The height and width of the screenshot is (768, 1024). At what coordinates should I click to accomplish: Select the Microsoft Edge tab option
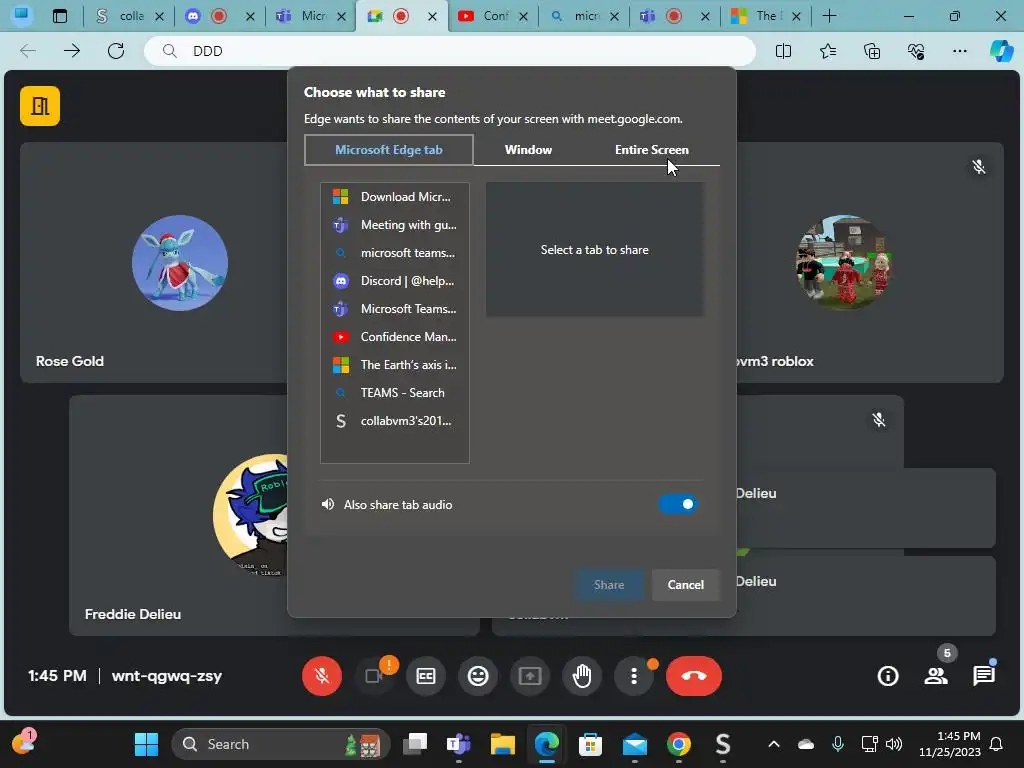[389, 150]
